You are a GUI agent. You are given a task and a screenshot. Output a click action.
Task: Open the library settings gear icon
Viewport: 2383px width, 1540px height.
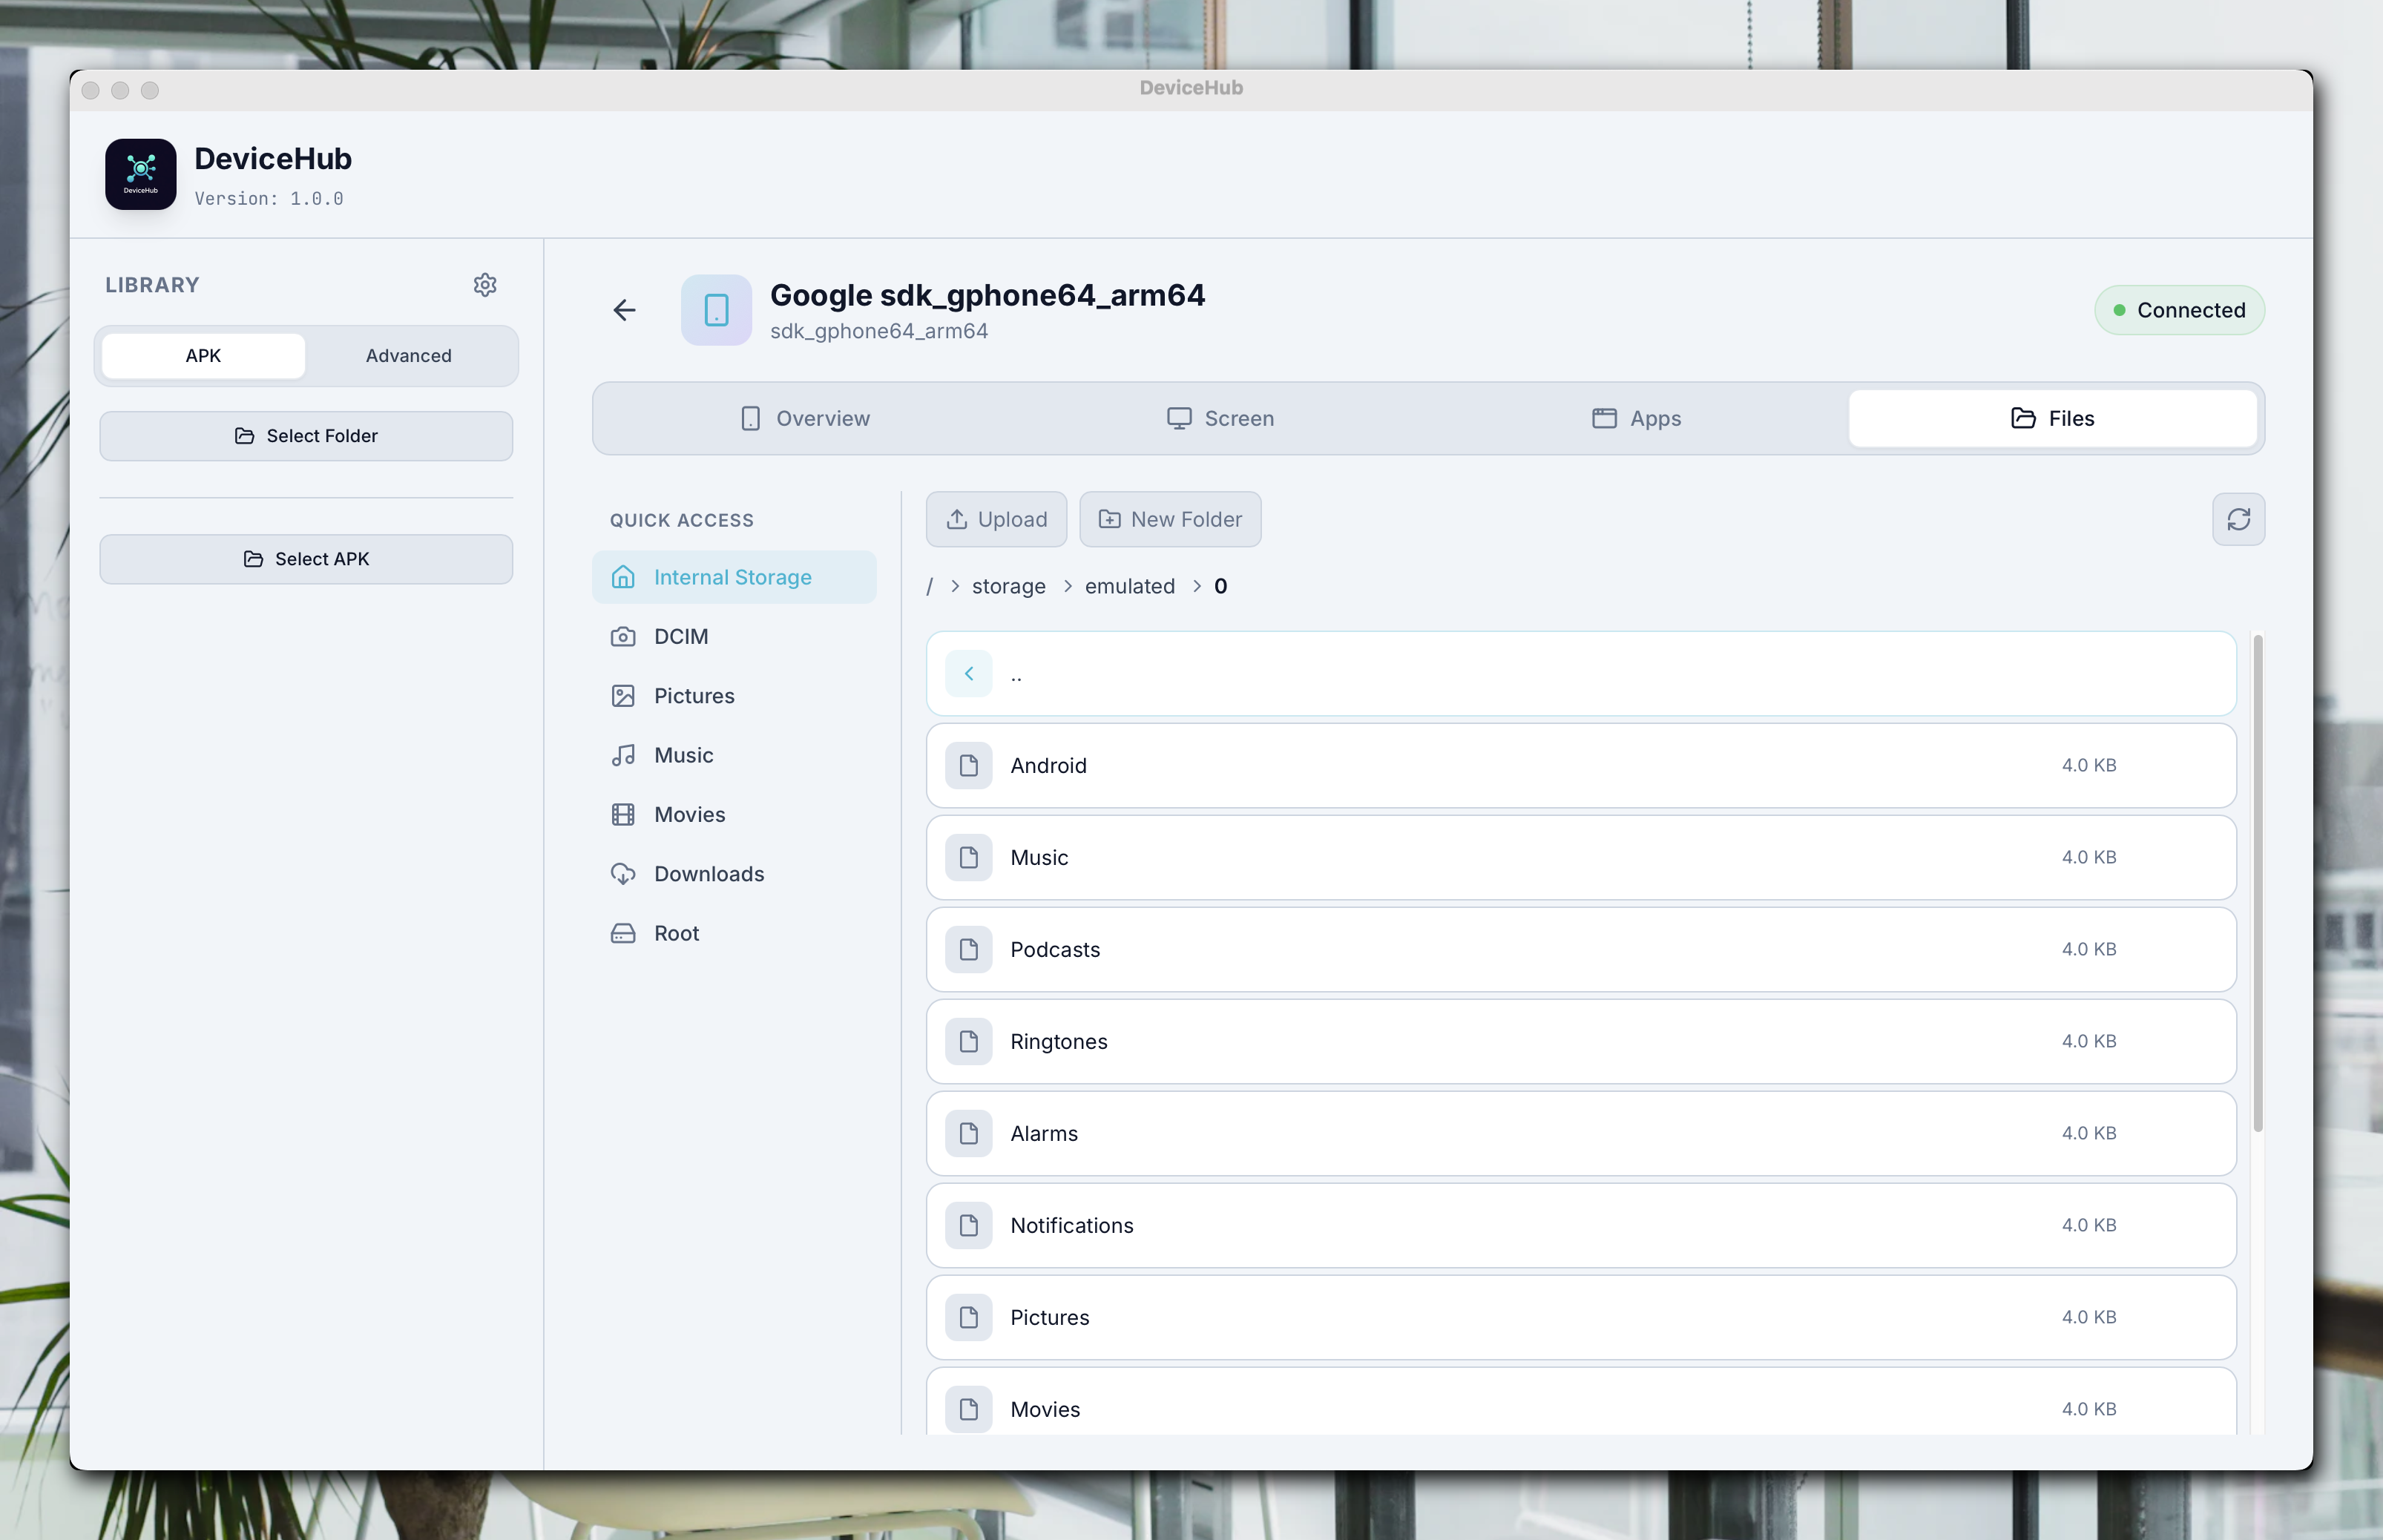tap(485, 285)
